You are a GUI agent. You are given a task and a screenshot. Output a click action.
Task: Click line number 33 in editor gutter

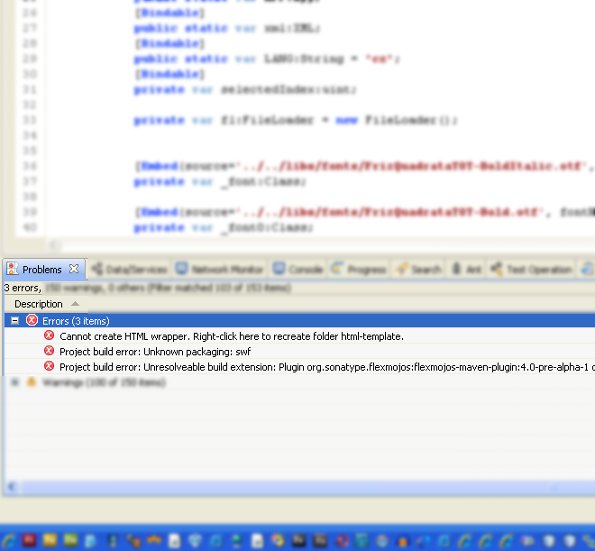click(x=30, y=120)
